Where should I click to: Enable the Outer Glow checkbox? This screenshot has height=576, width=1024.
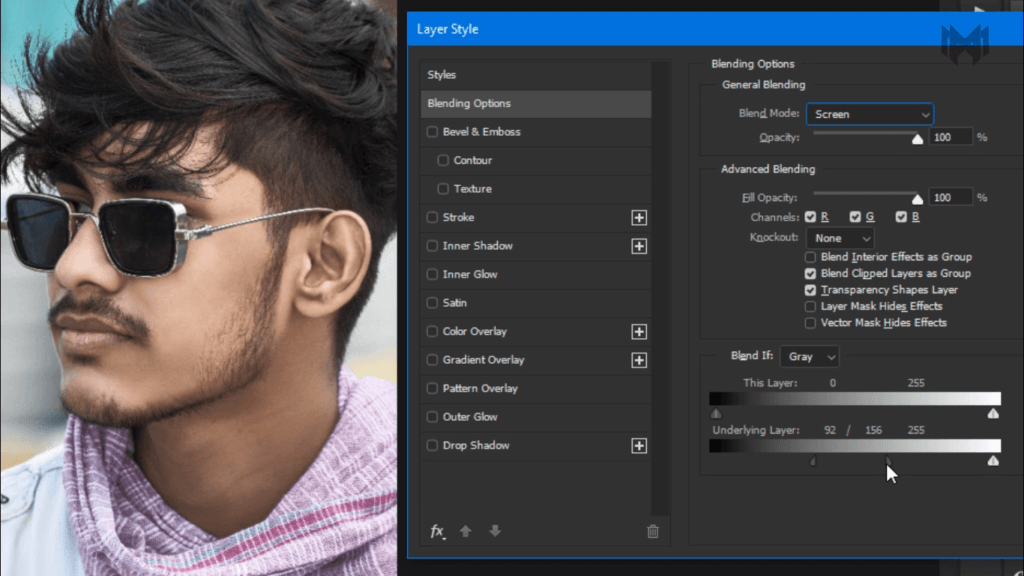click(x=432, y=417)
